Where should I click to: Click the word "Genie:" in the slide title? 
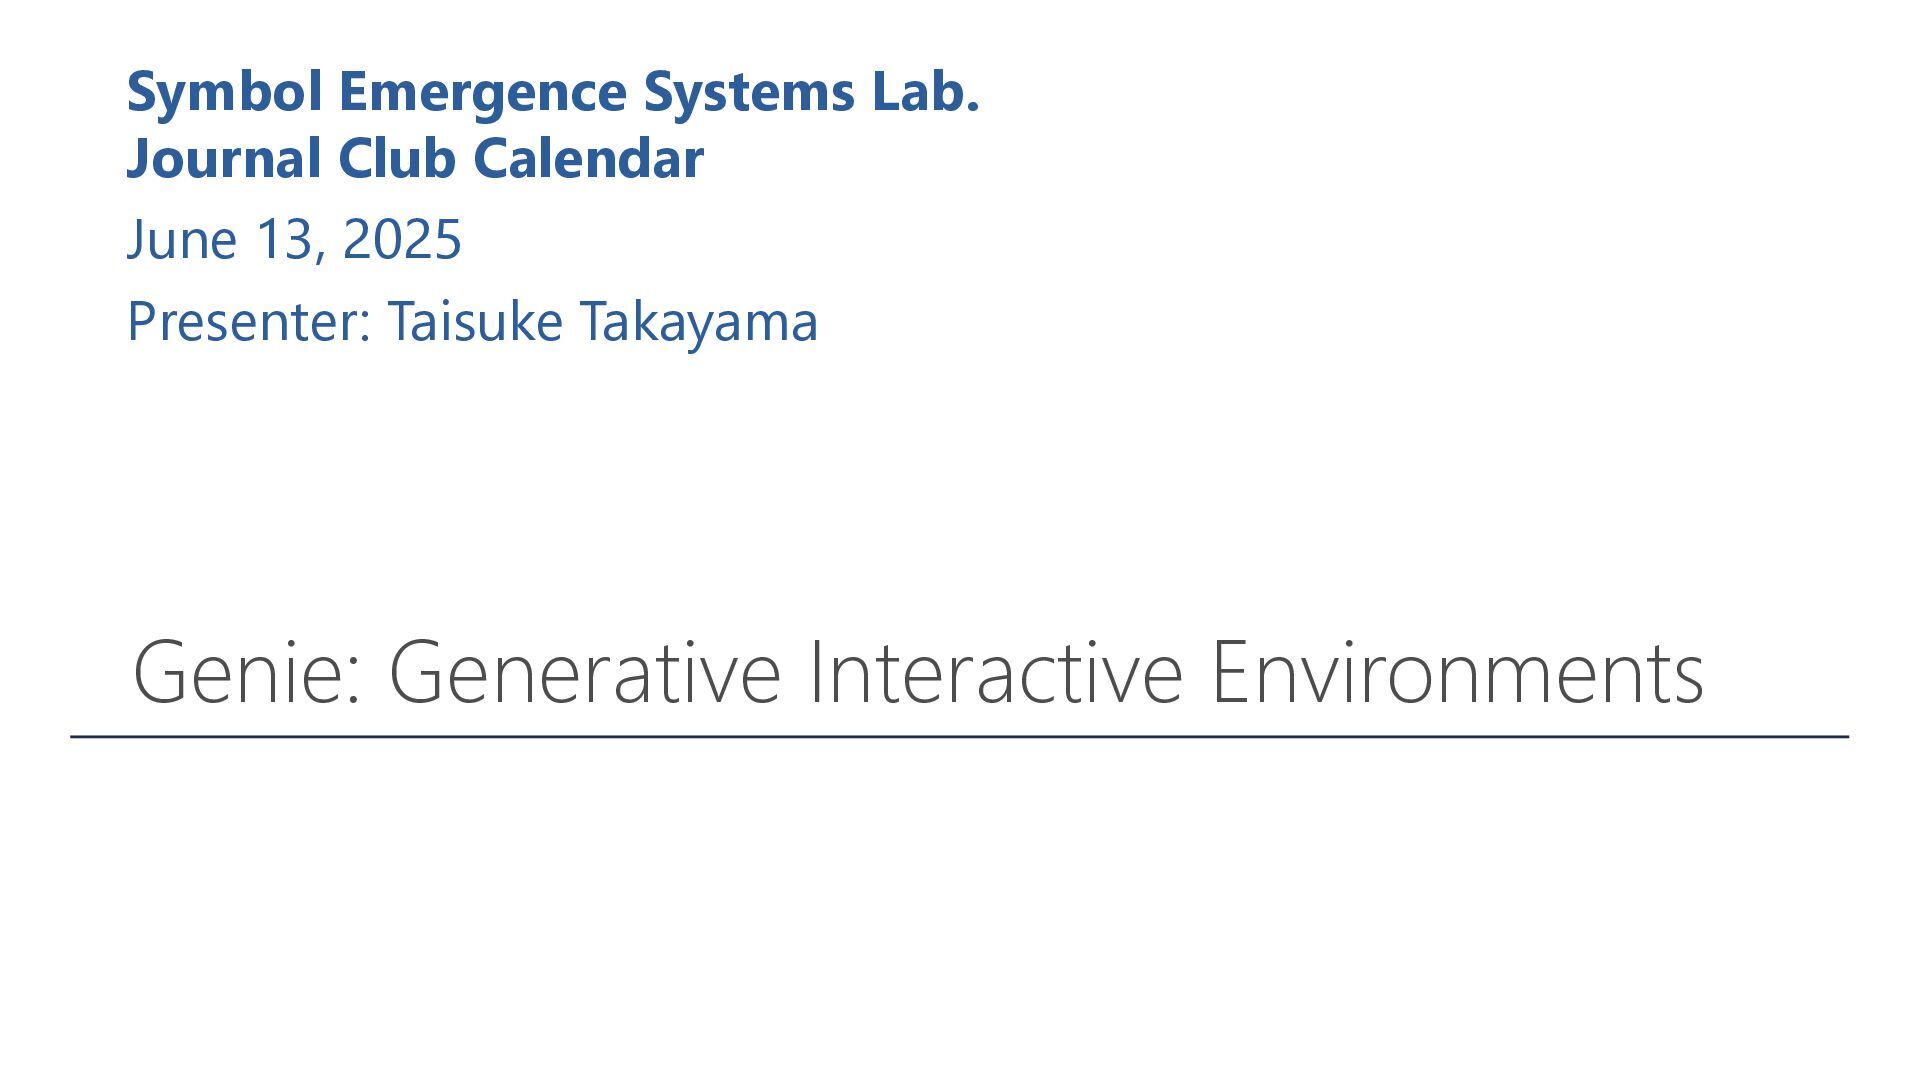tap(247, 672)
